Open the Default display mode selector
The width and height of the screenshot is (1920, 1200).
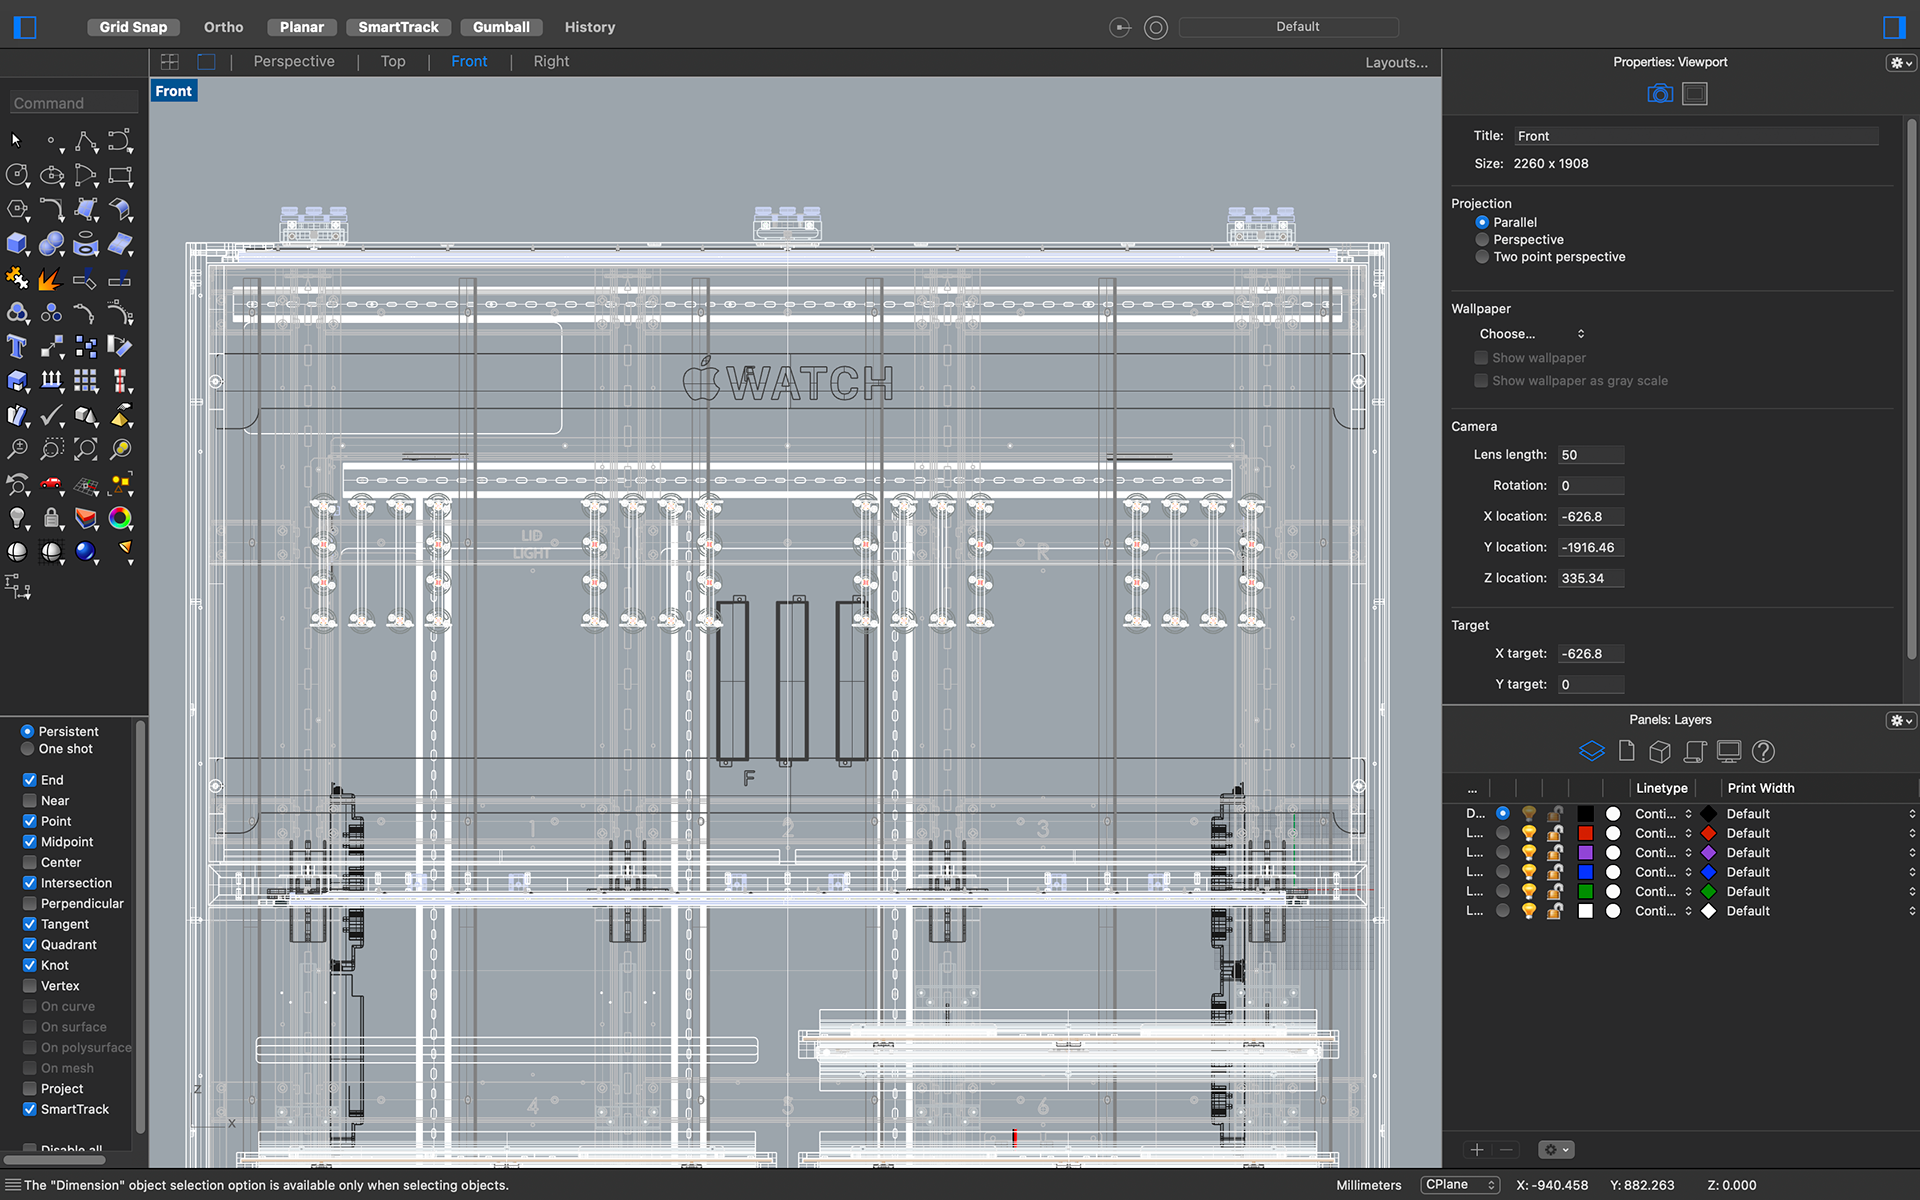(x=1288, y=27)
